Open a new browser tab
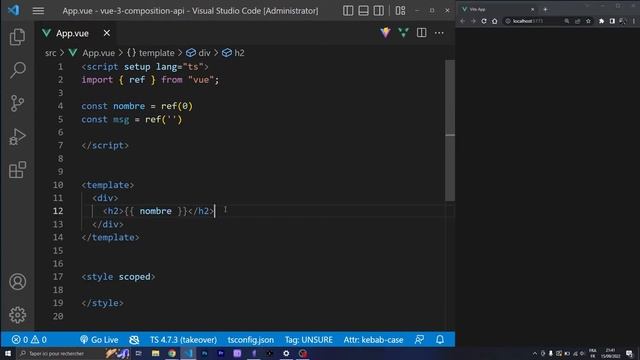 click(545, 9)
